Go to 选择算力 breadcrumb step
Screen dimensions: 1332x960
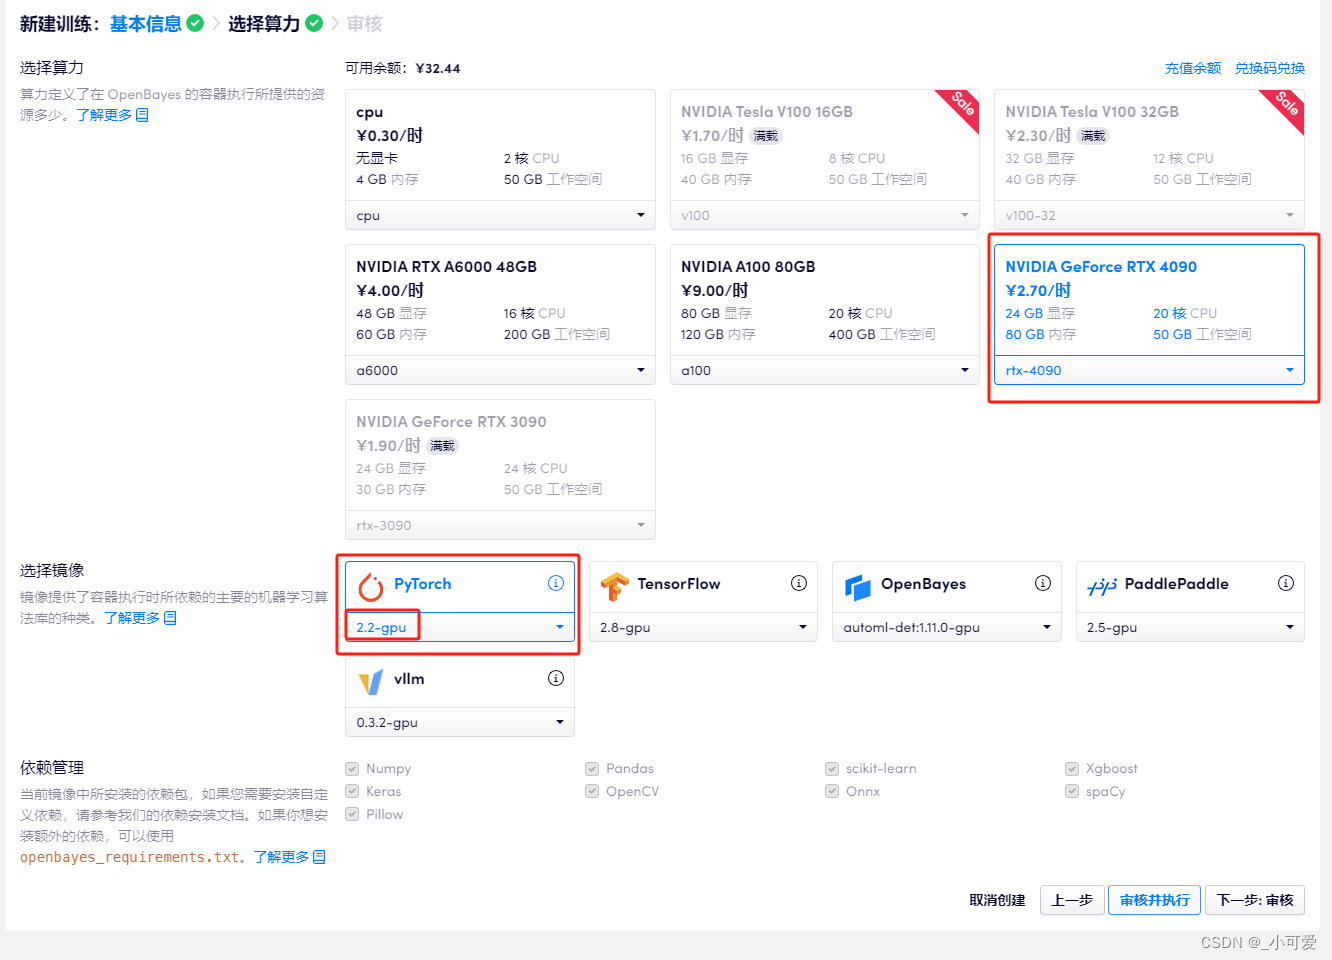(x=264, y=24)
